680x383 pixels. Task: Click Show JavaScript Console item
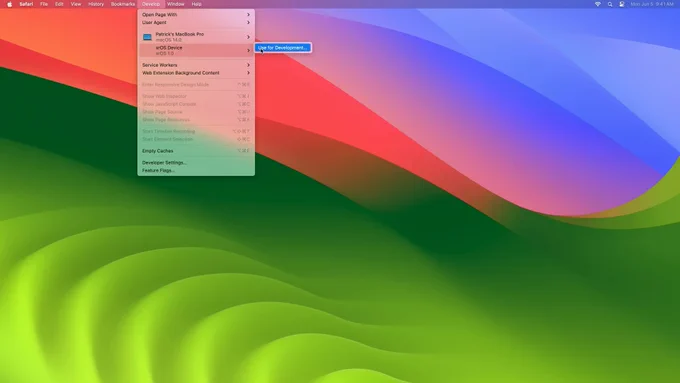click(196, 104)
